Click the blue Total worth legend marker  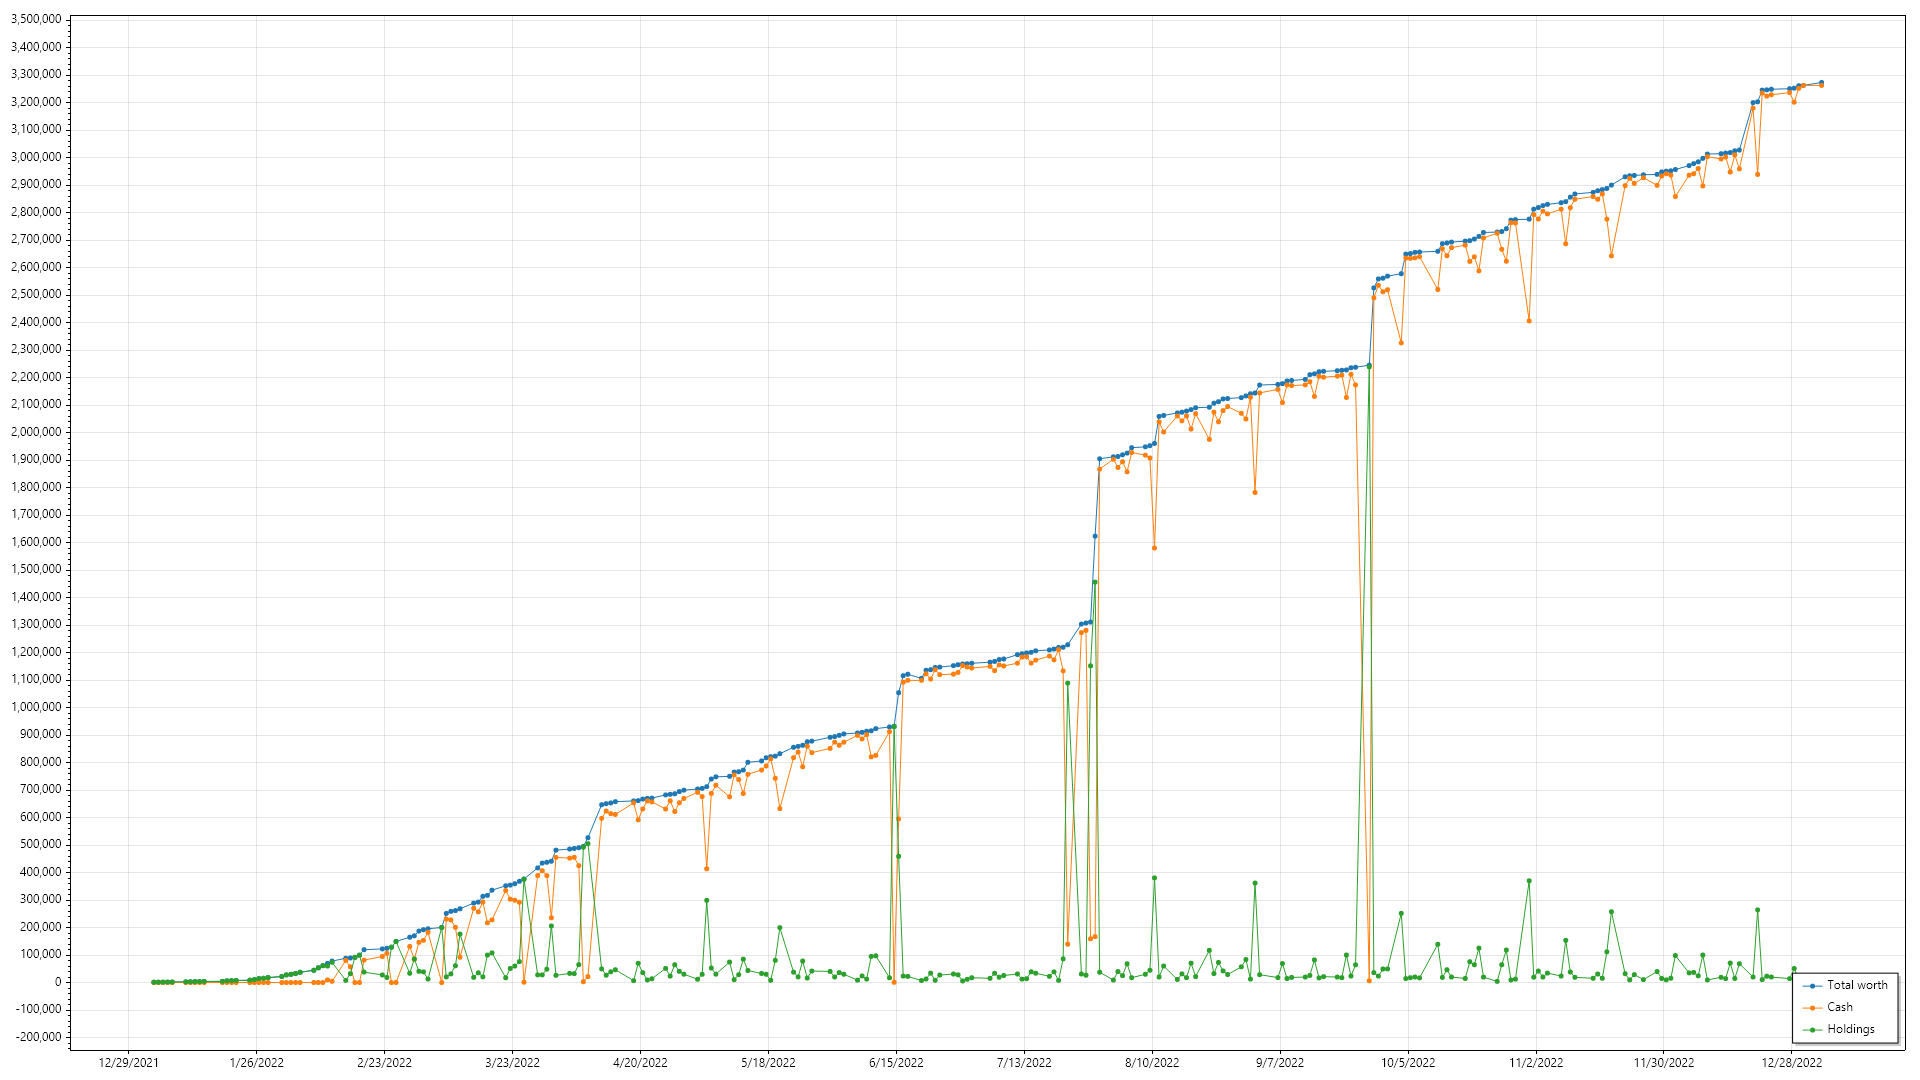(x=1812, y=986)
